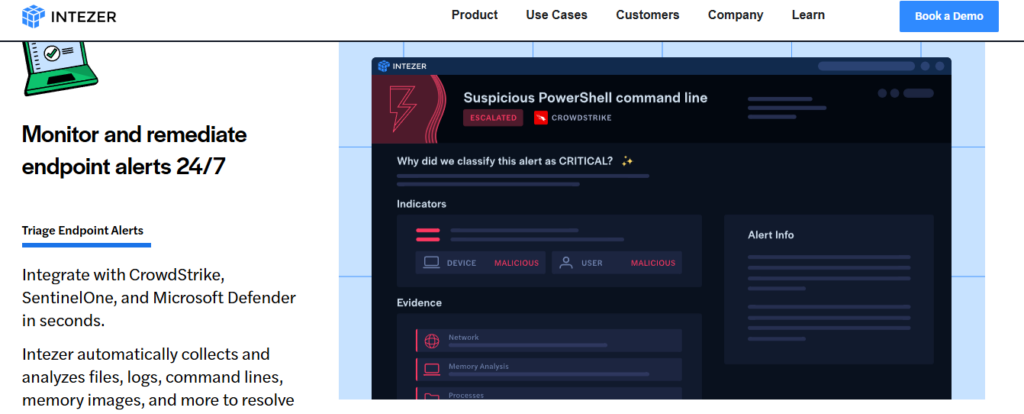
Task: Click the sparkle icon beside CRITICAL question
Action: pyautogui.click(x=628, y=161)
